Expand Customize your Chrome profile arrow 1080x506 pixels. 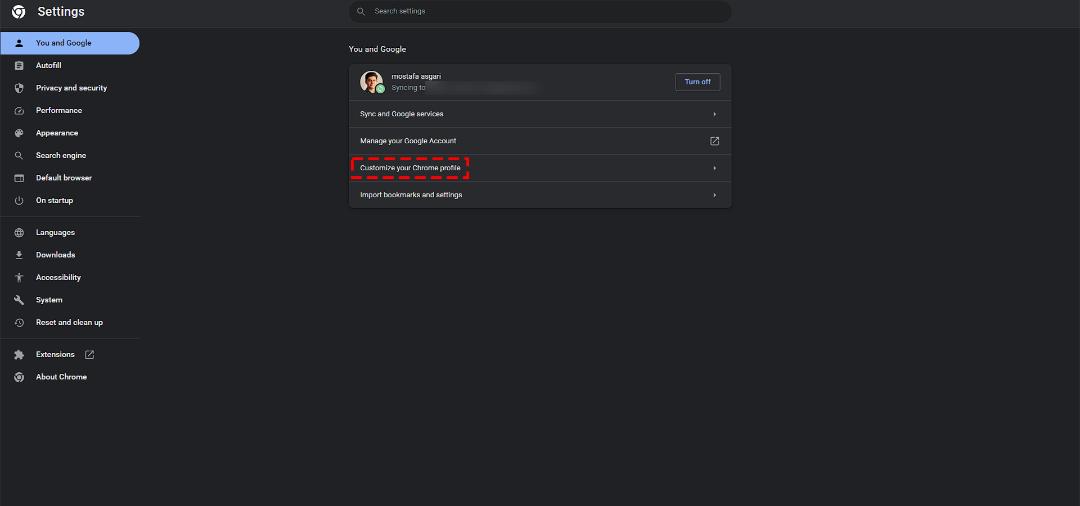[x=714, y=168]
